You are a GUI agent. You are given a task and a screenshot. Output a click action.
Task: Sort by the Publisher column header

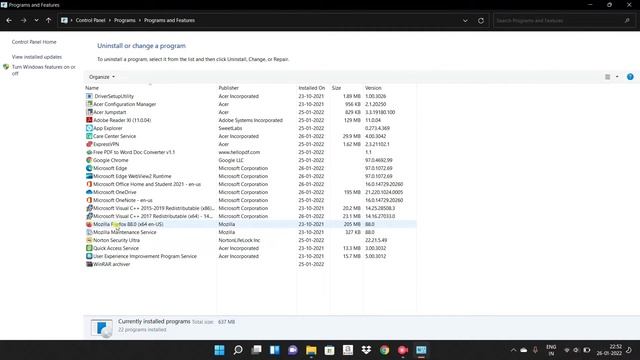point(229,88)
